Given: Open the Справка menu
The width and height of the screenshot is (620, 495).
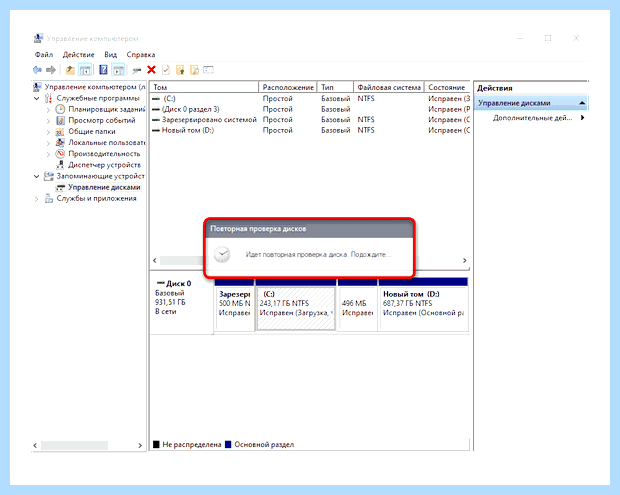Looking at the screenshot, I should pos(141,55).
